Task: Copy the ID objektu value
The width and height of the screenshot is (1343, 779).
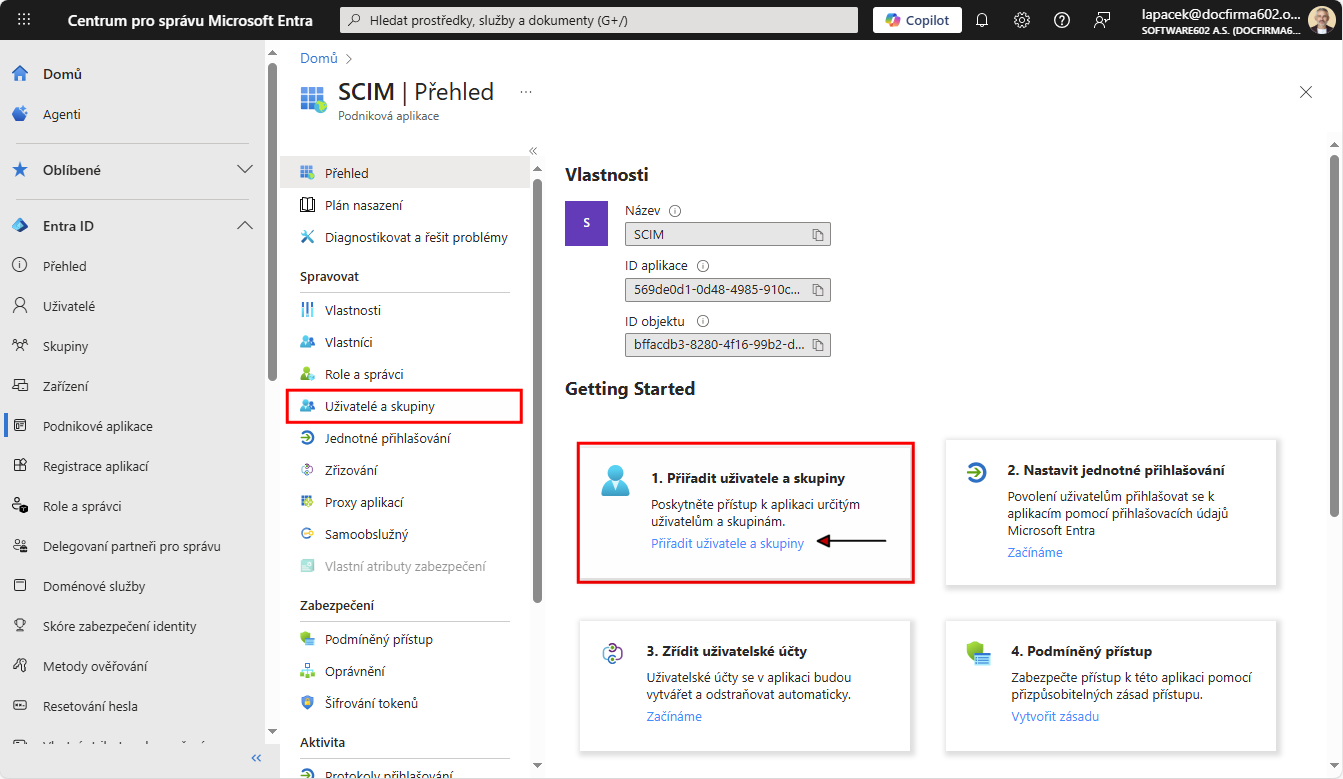Action: click(x=818, y=345)
